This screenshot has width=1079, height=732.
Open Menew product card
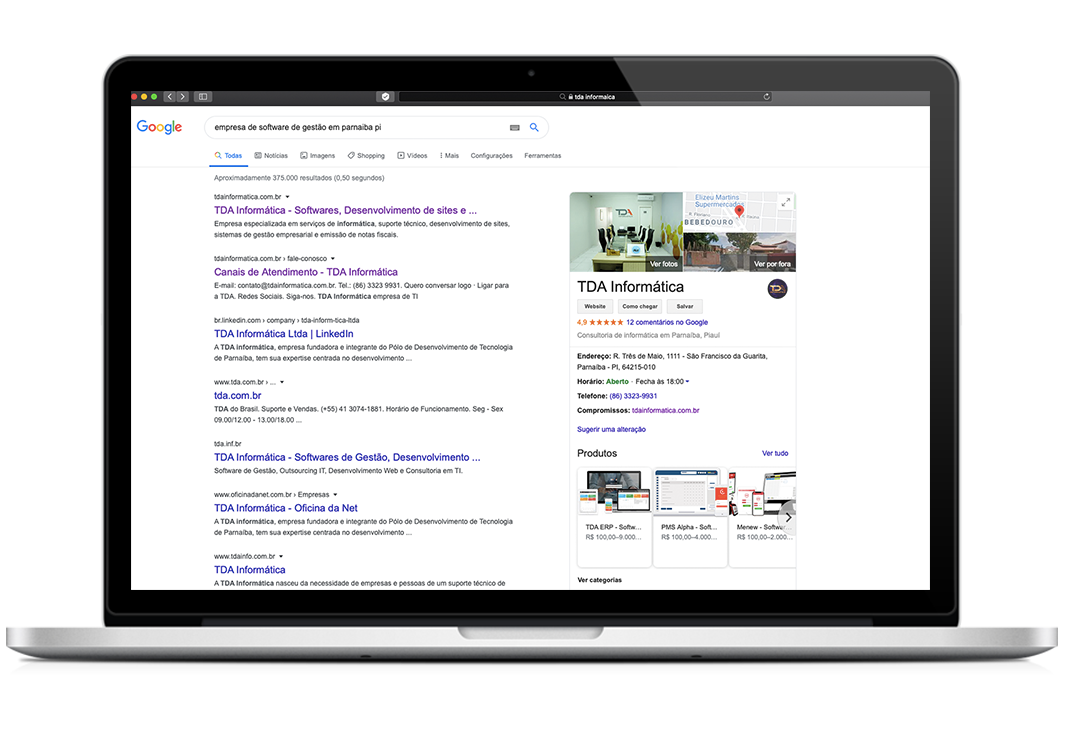pyautogui.click(x=762, y=516)
